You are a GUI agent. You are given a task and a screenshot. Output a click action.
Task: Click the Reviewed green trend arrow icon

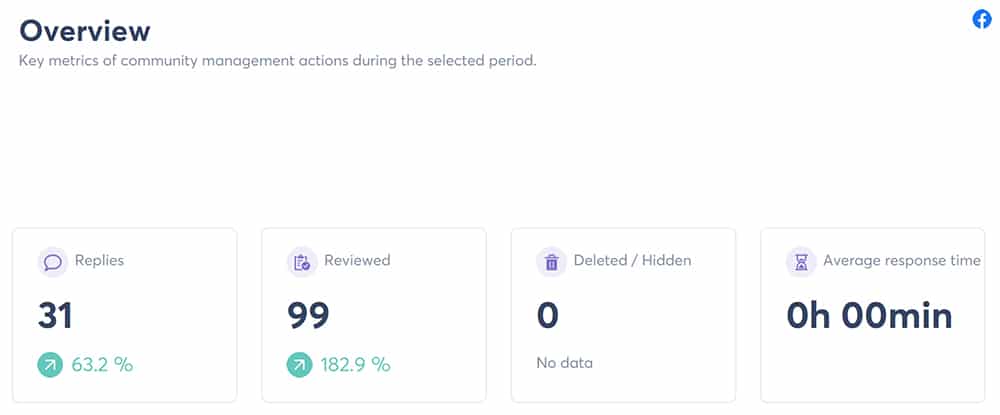[x=300, y=365]
